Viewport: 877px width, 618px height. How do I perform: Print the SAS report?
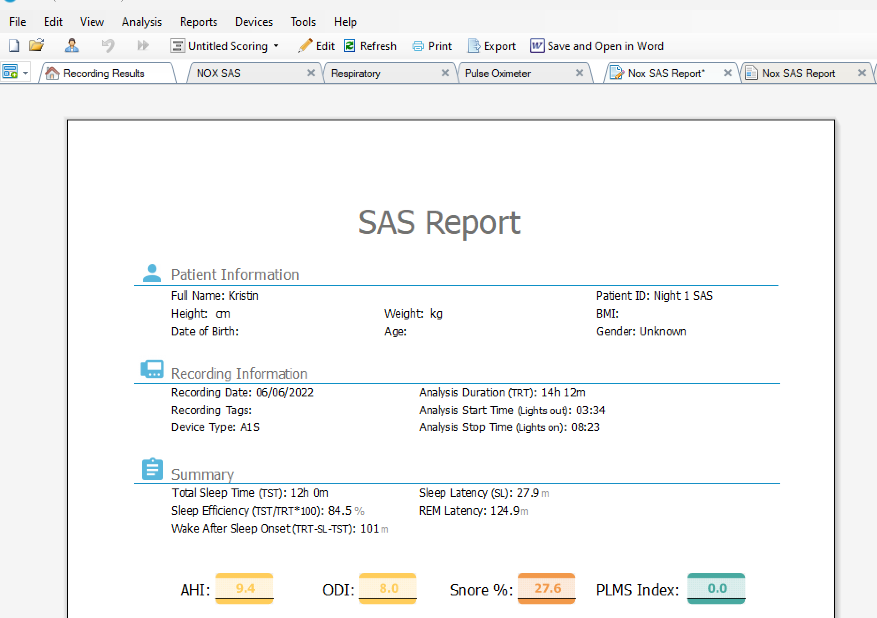432,46
